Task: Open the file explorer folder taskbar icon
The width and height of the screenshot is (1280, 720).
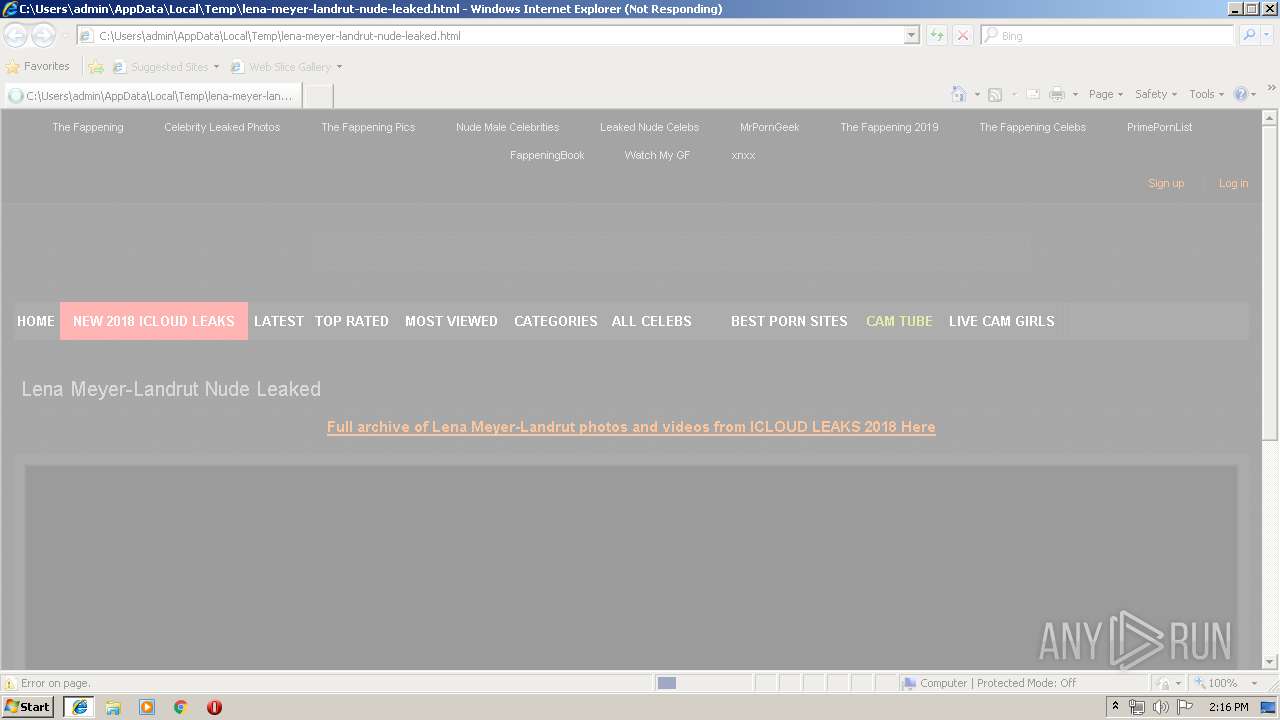Action: (x=113, y=707)
